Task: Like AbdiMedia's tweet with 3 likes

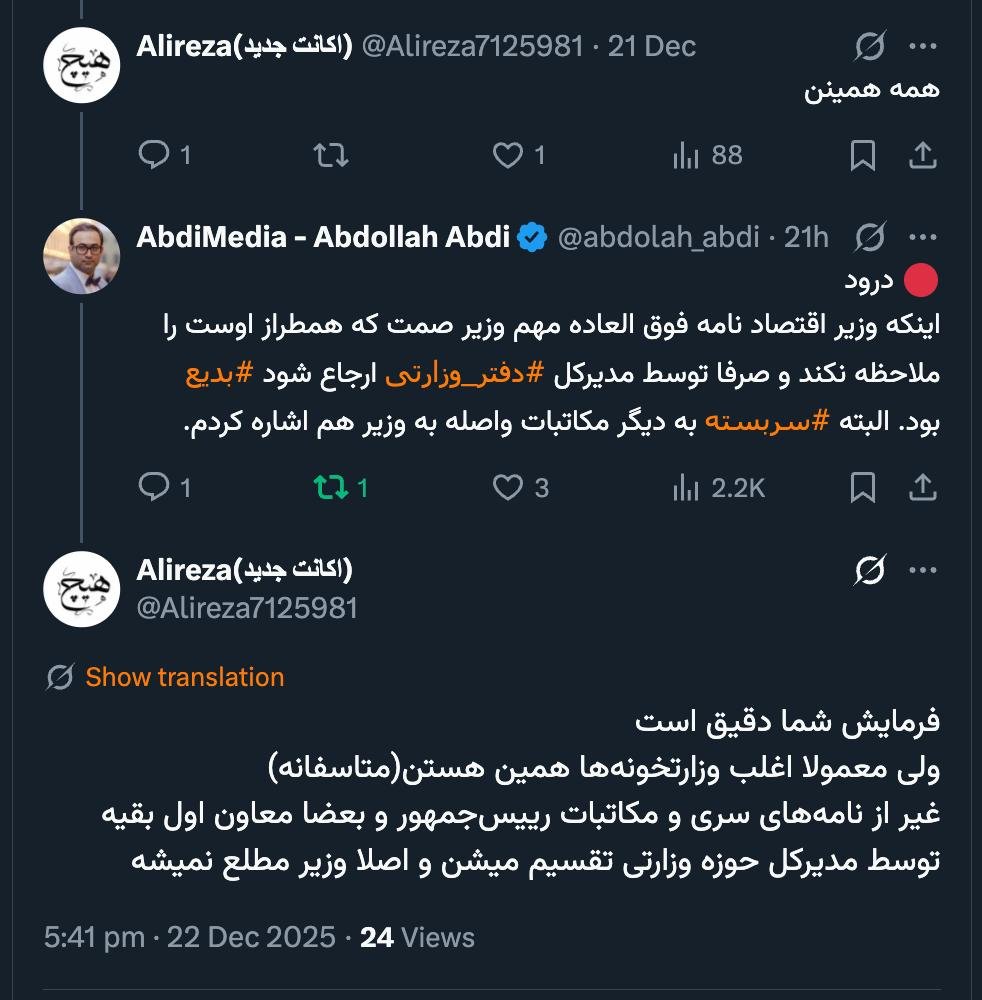Action: click(509, 487)
